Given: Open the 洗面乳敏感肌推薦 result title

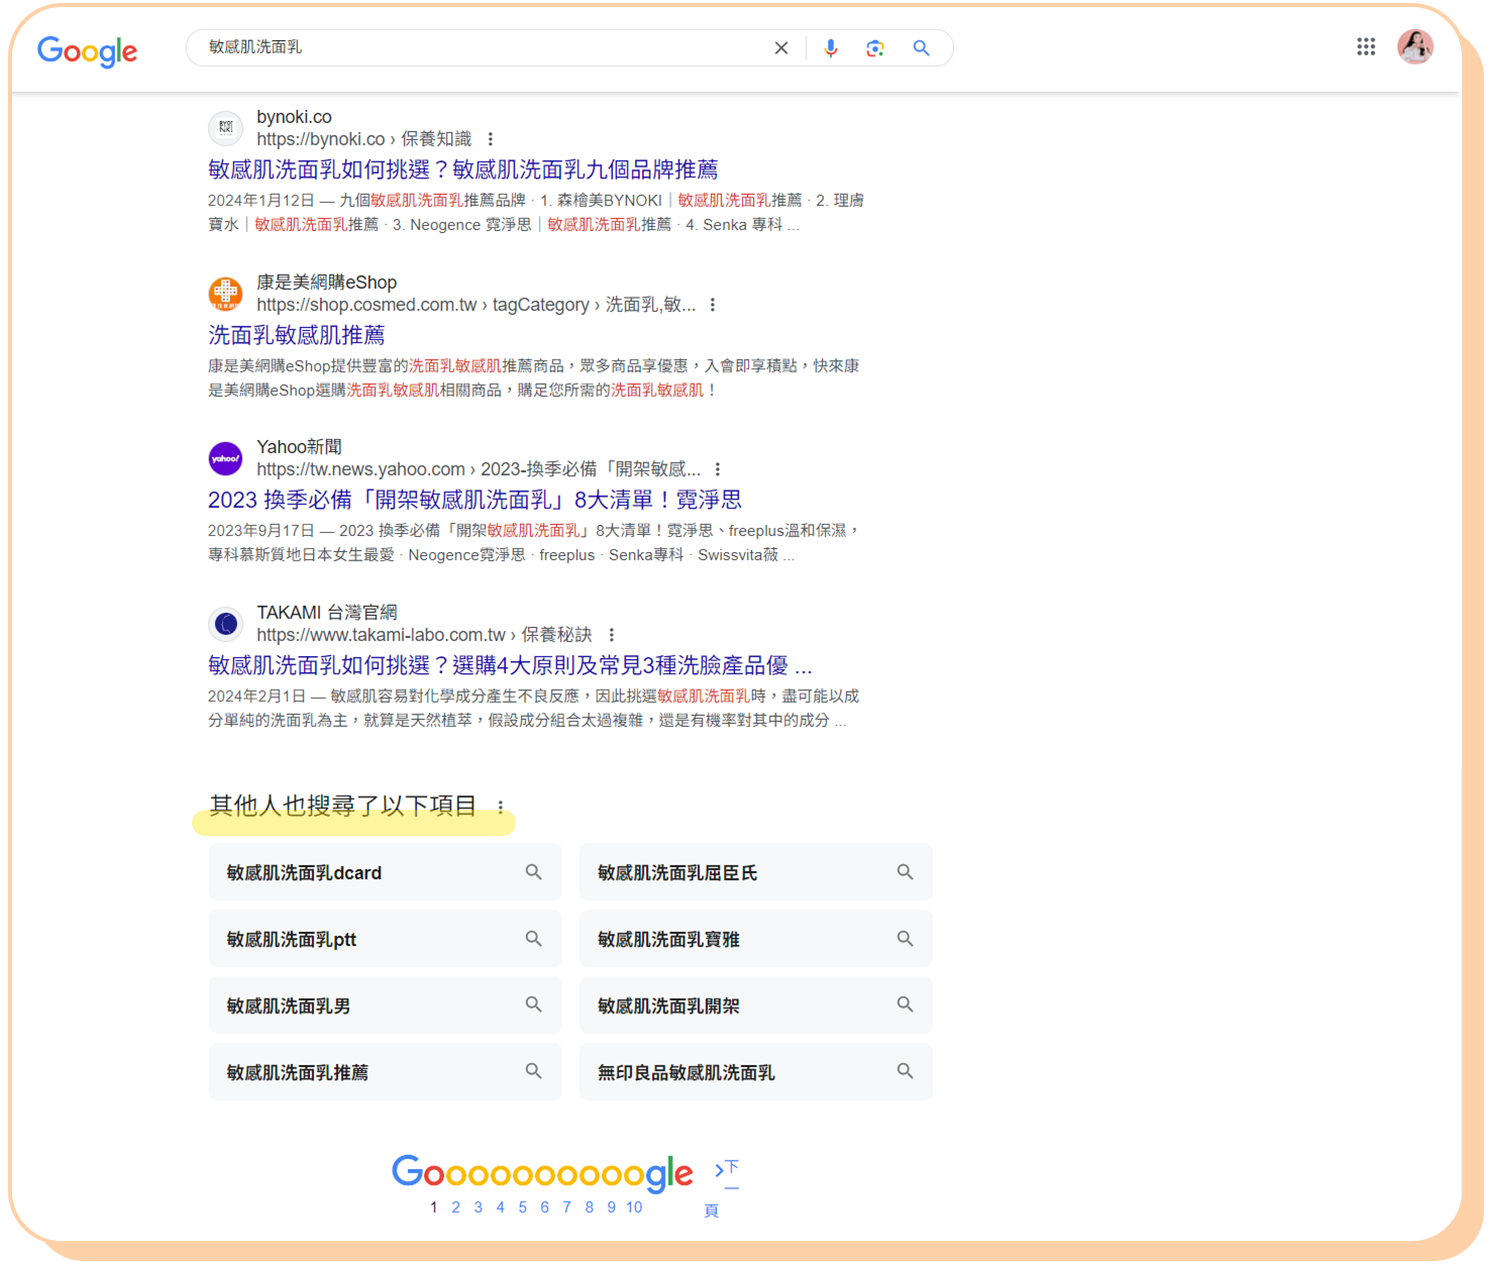Looking at the screenshot, I should click(x=296, y=335).
